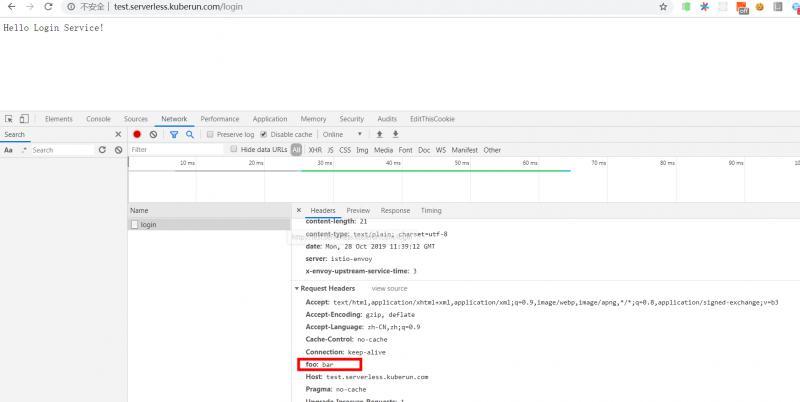Screen dimensions: 800x402
Task: Click the Name column header
Action: pyautogui.click(x=209, y=210)
